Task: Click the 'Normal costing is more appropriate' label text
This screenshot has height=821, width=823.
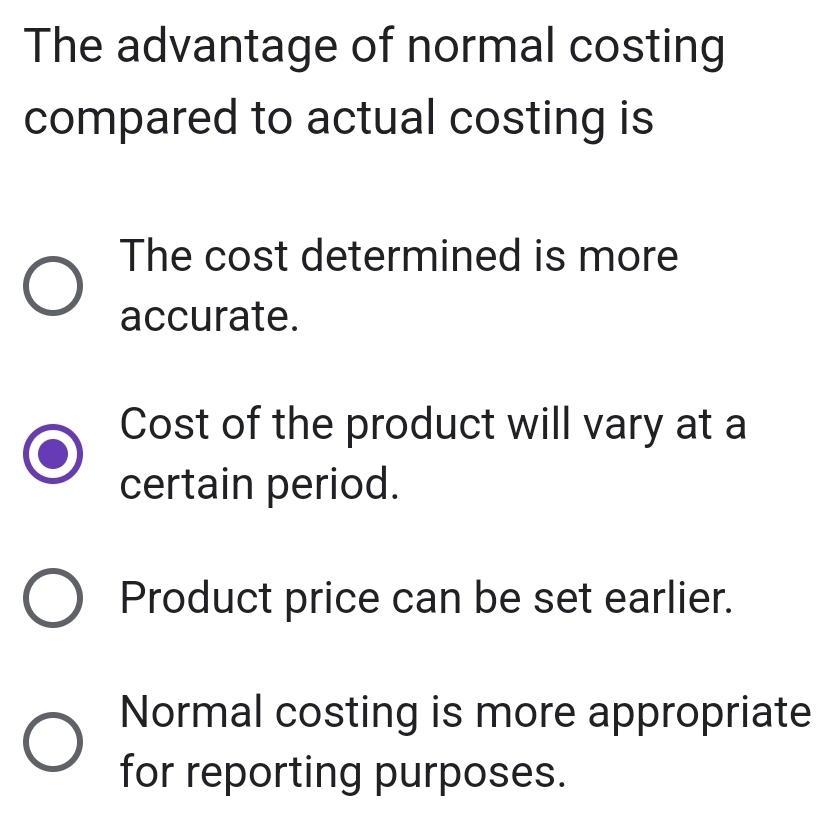Action: click(x=464, y=712)
